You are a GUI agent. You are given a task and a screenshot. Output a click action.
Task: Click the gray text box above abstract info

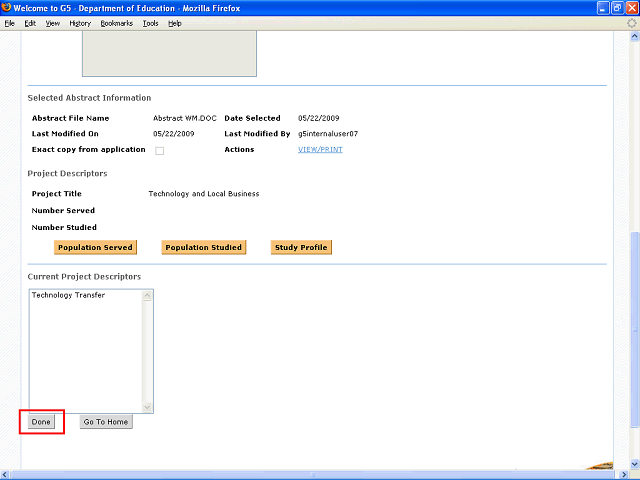[x=169, y=53]
